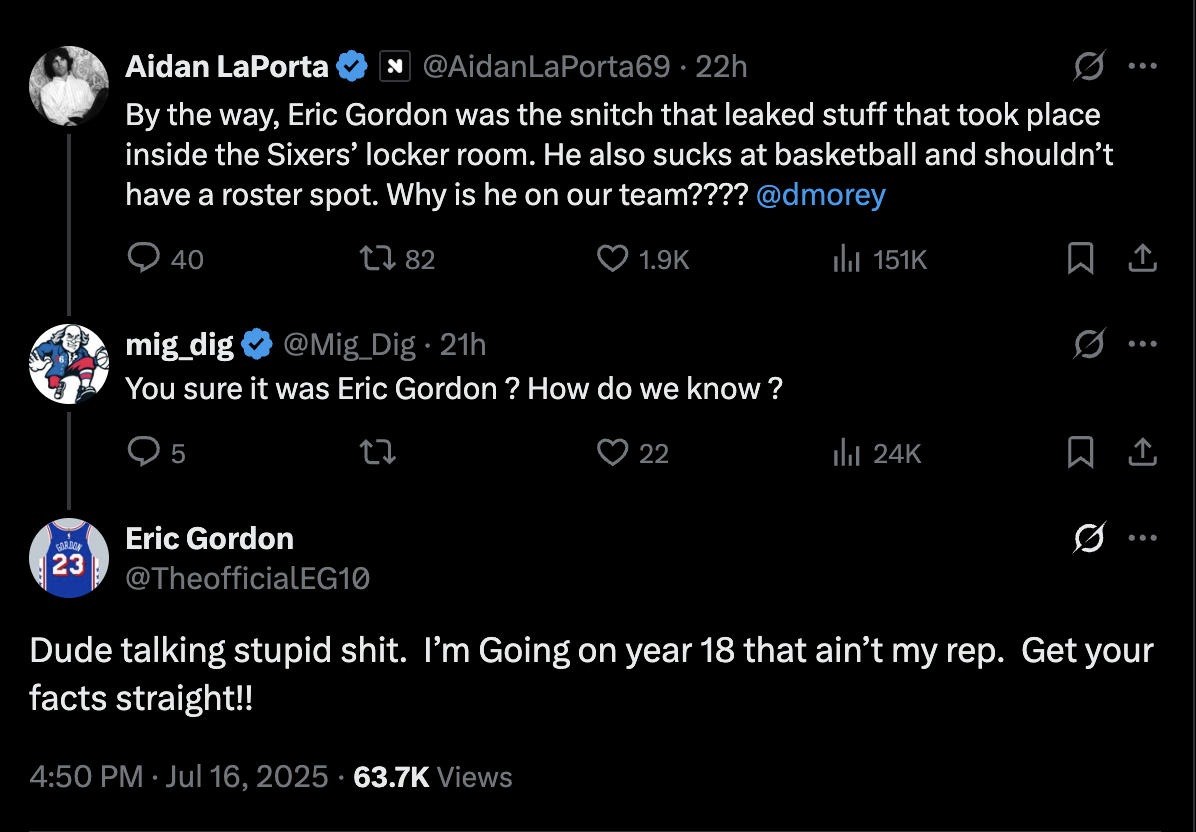This screenshot has width=1196, height=832.
Task: Open Grok icon on Eric Gordon's tweet
Action: click(1089, 539)
